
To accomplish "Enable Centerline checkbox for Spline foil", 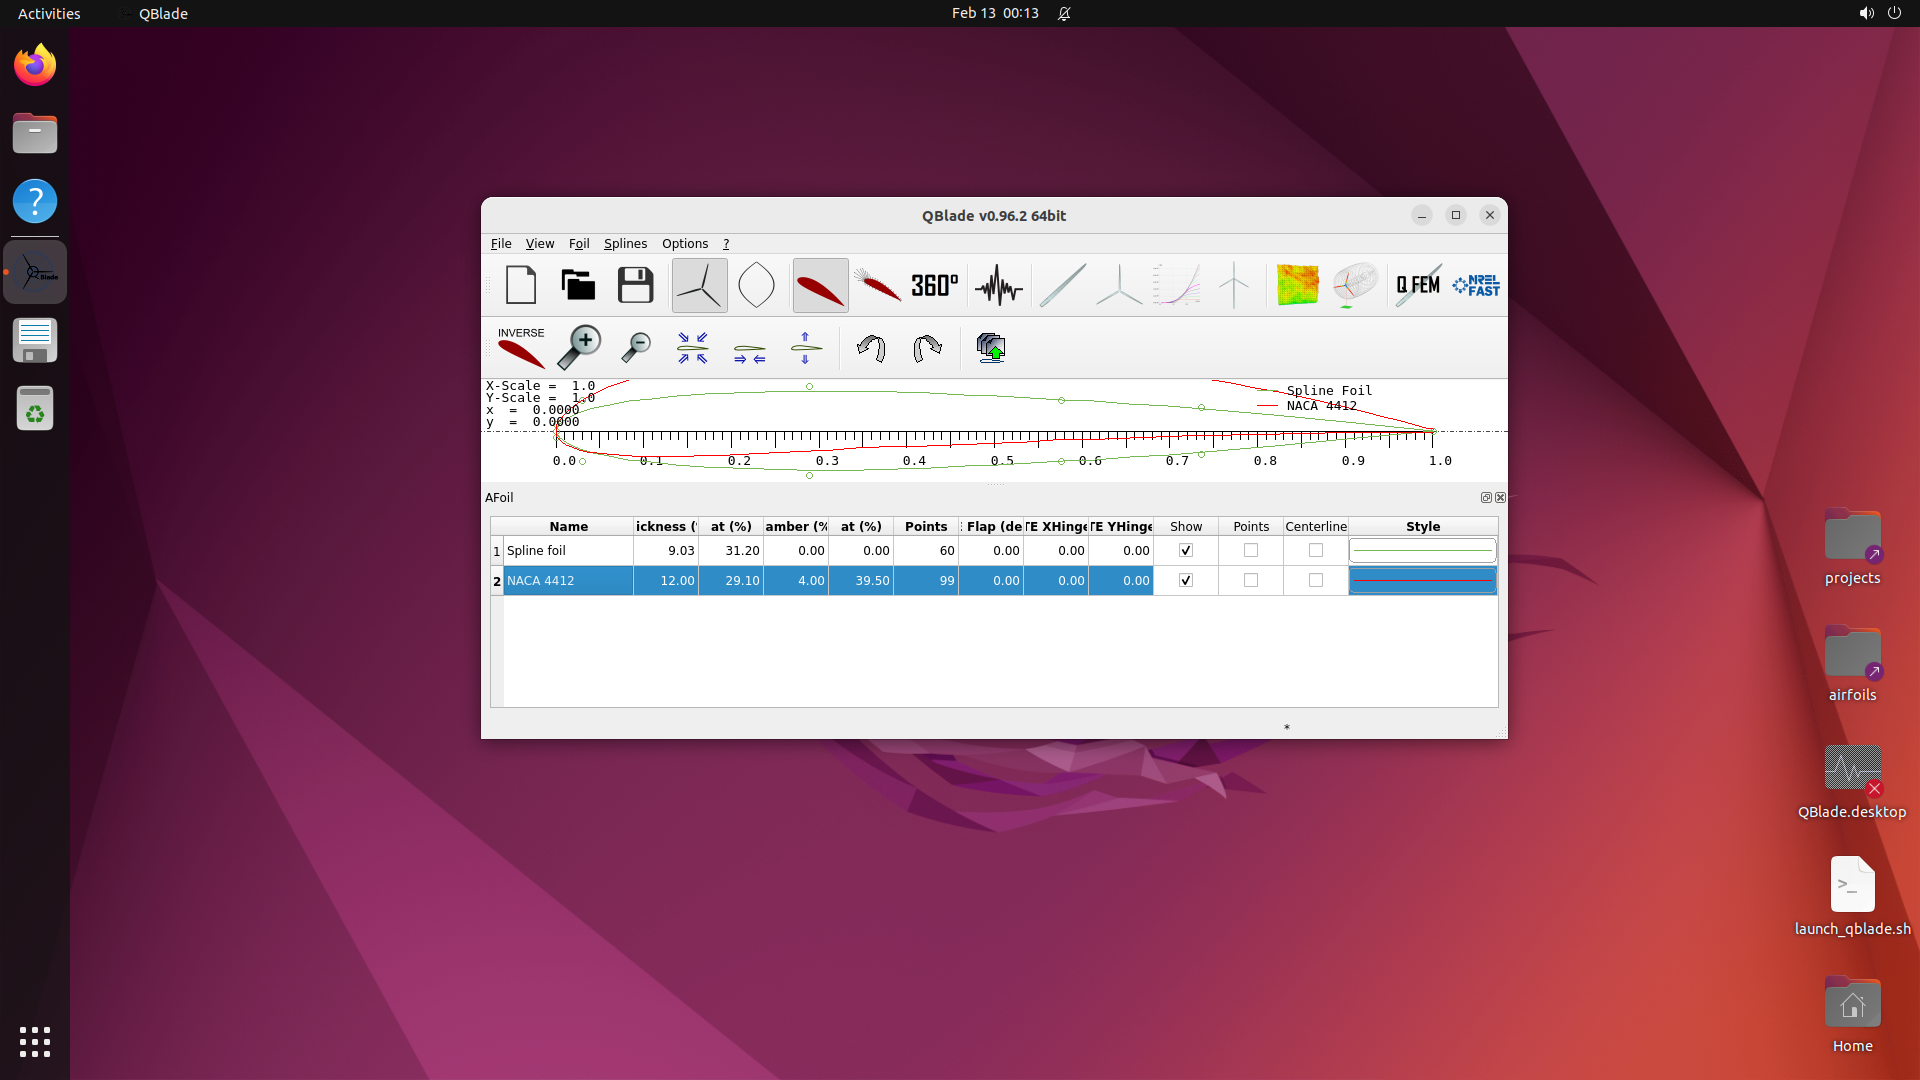I will [1316, 551].
